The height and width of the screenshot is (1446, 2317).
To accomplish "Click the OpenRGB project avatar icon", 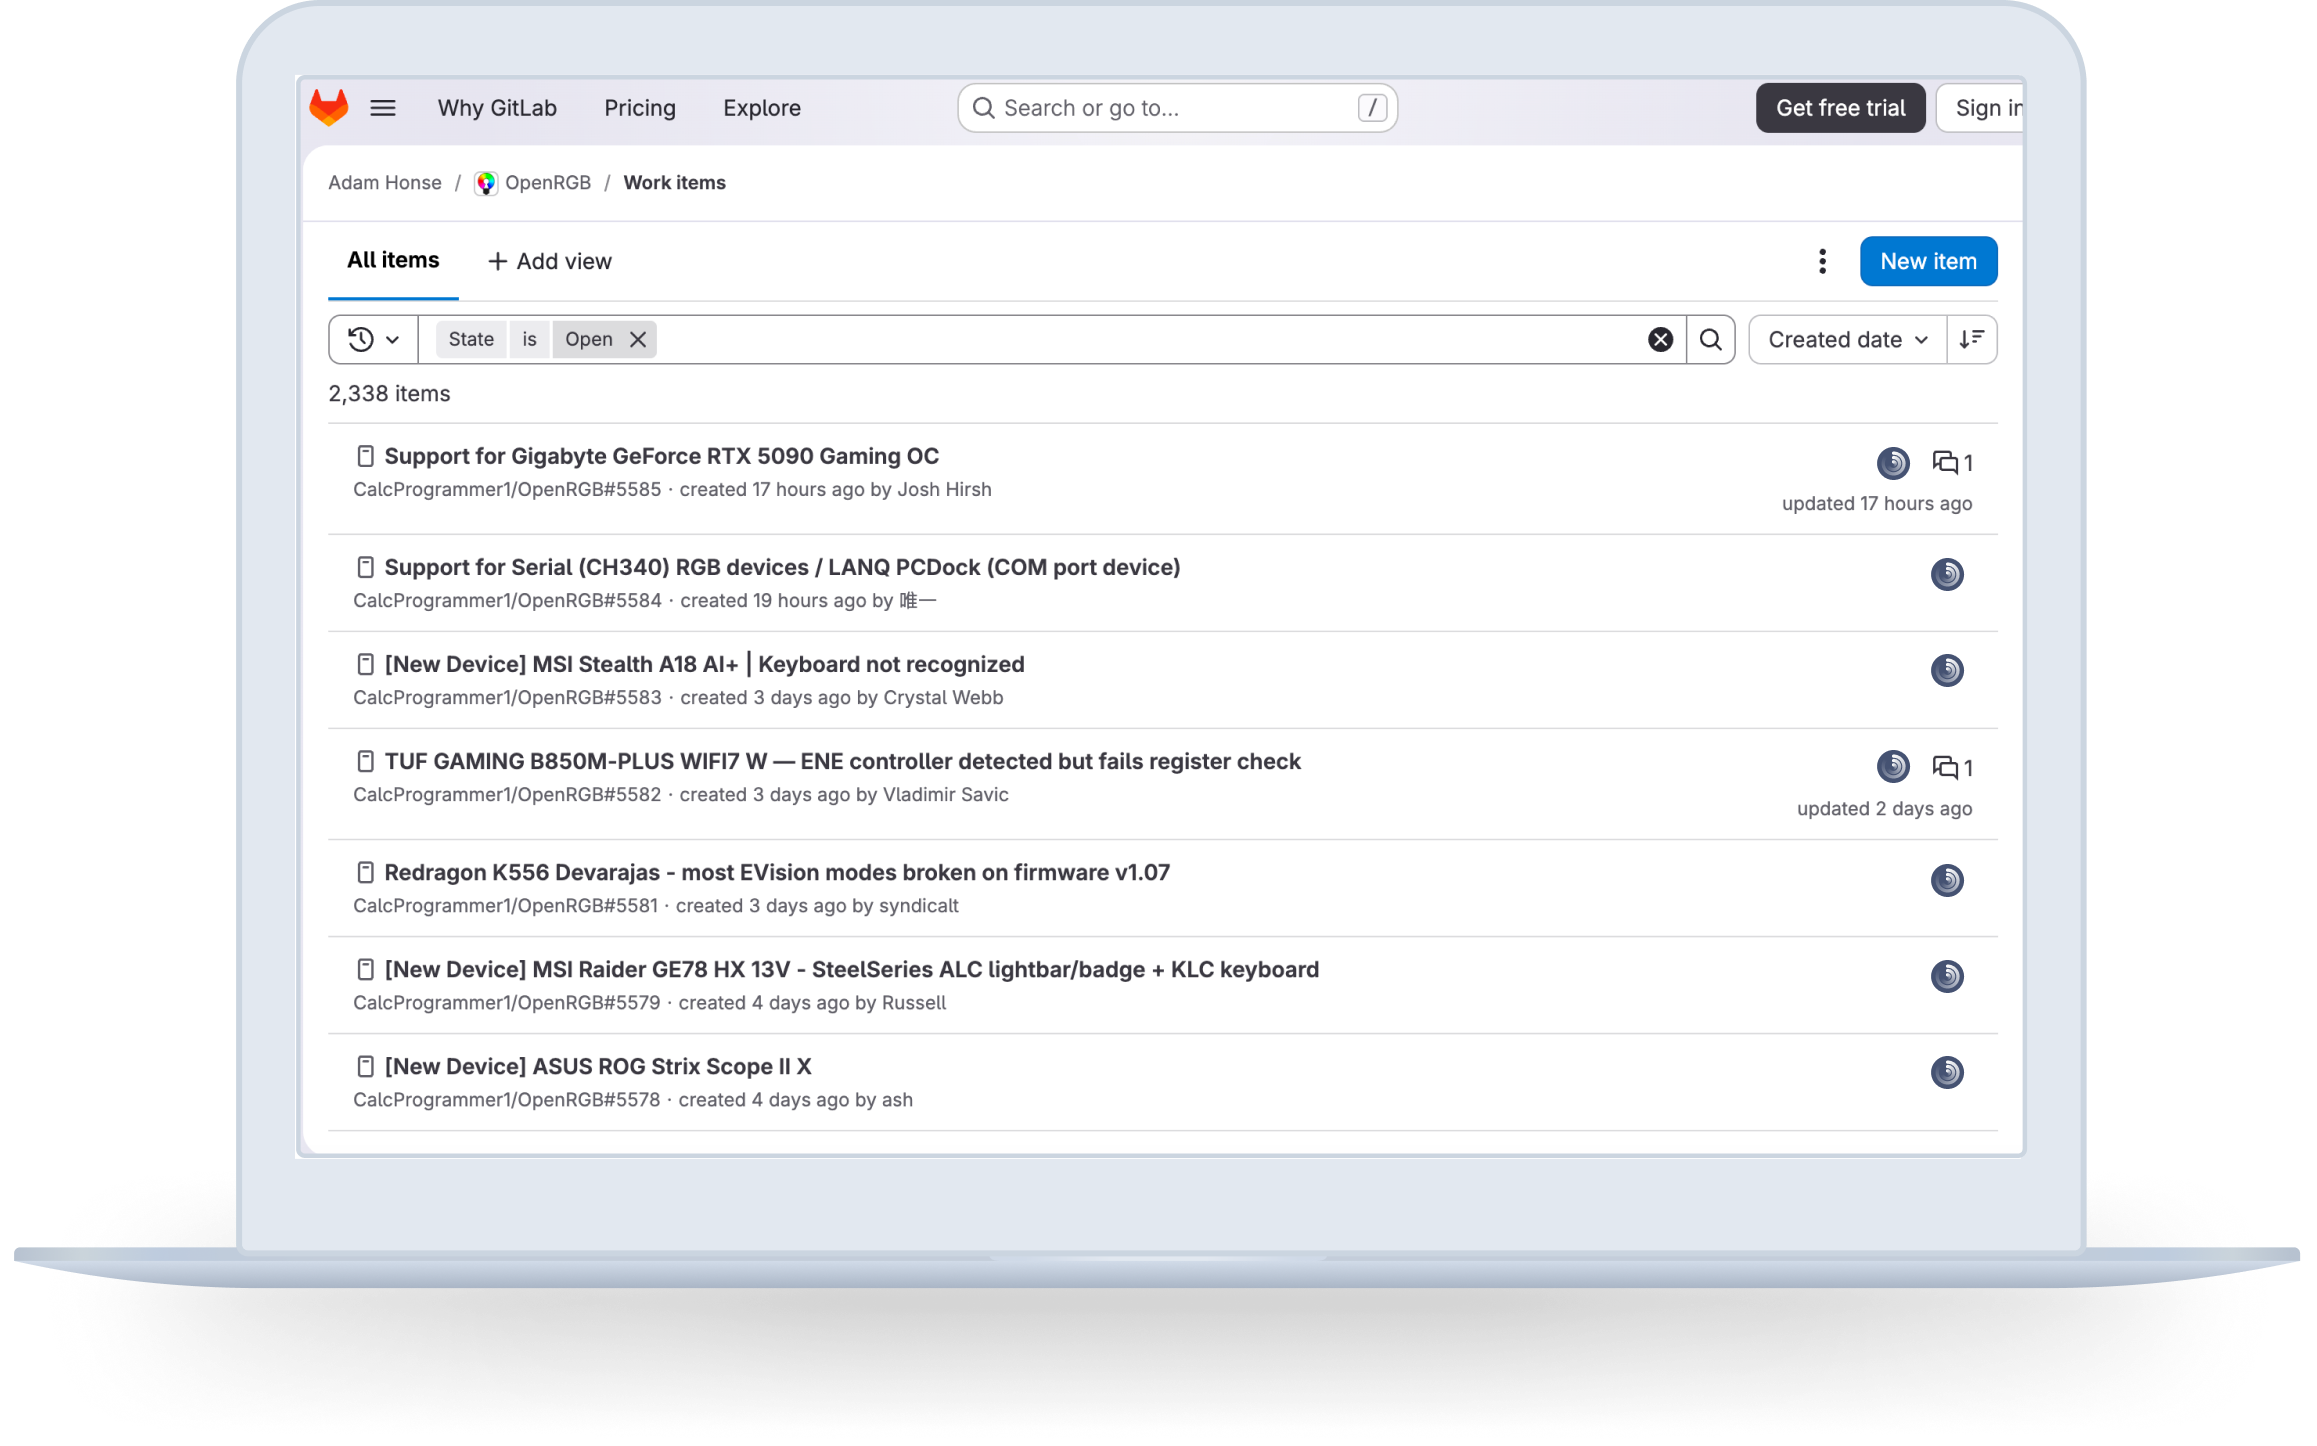I will click(x=486, y=183).
